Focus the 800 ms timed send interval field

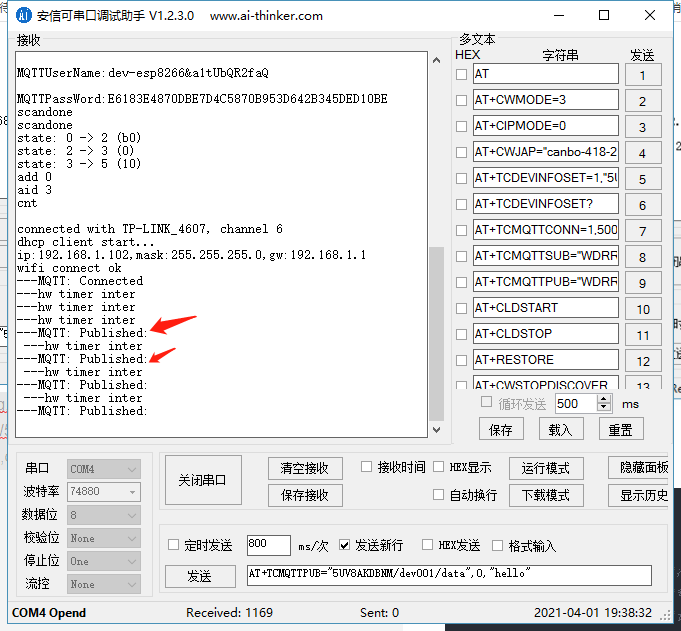pyautogui.click(x=268, y=545)
